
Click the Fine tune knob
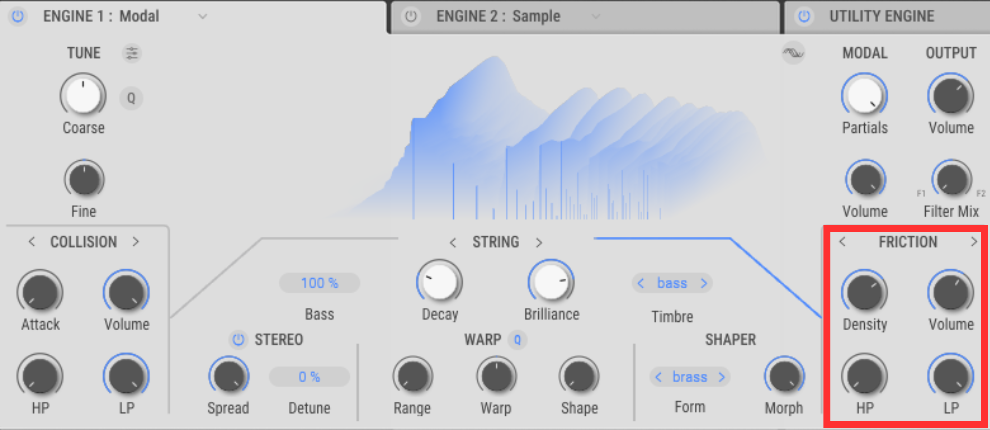[x=84, y=179]
